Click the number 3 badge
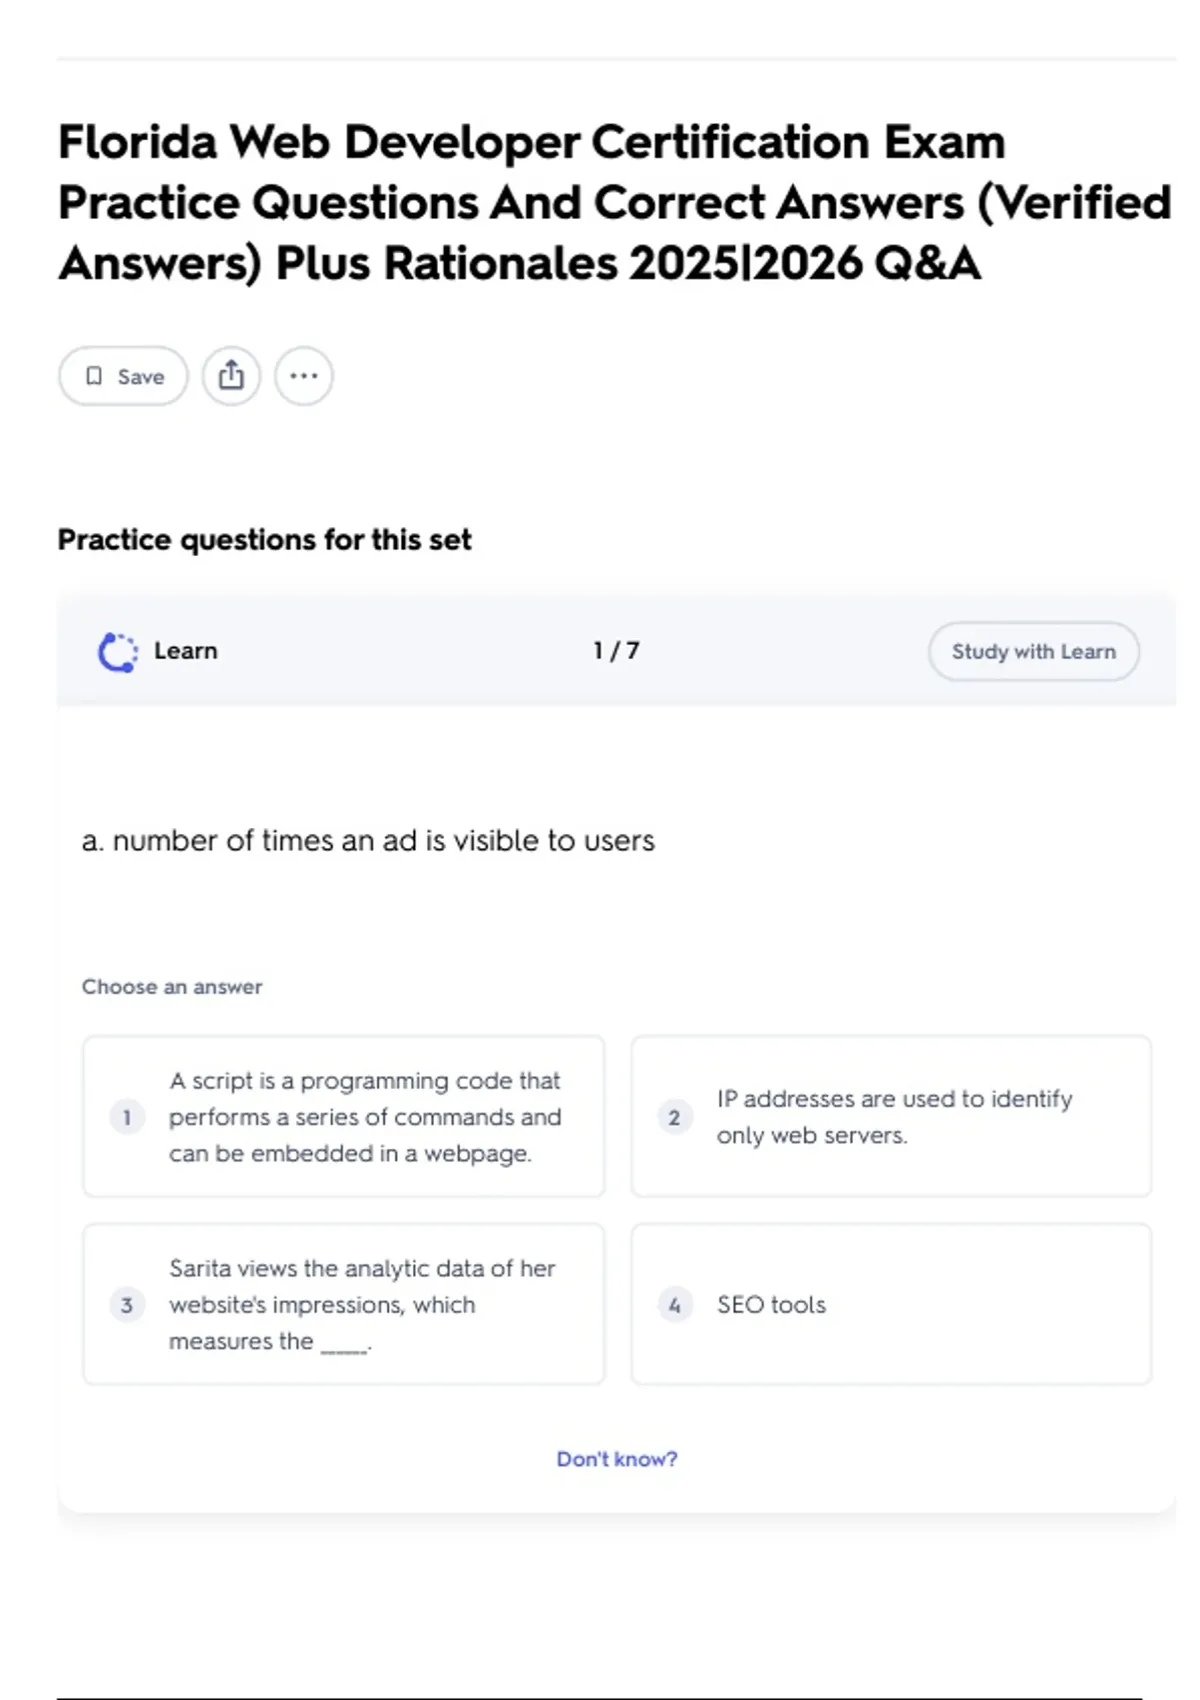This screenshot has width=1200, height=1700. point(127,1305)
